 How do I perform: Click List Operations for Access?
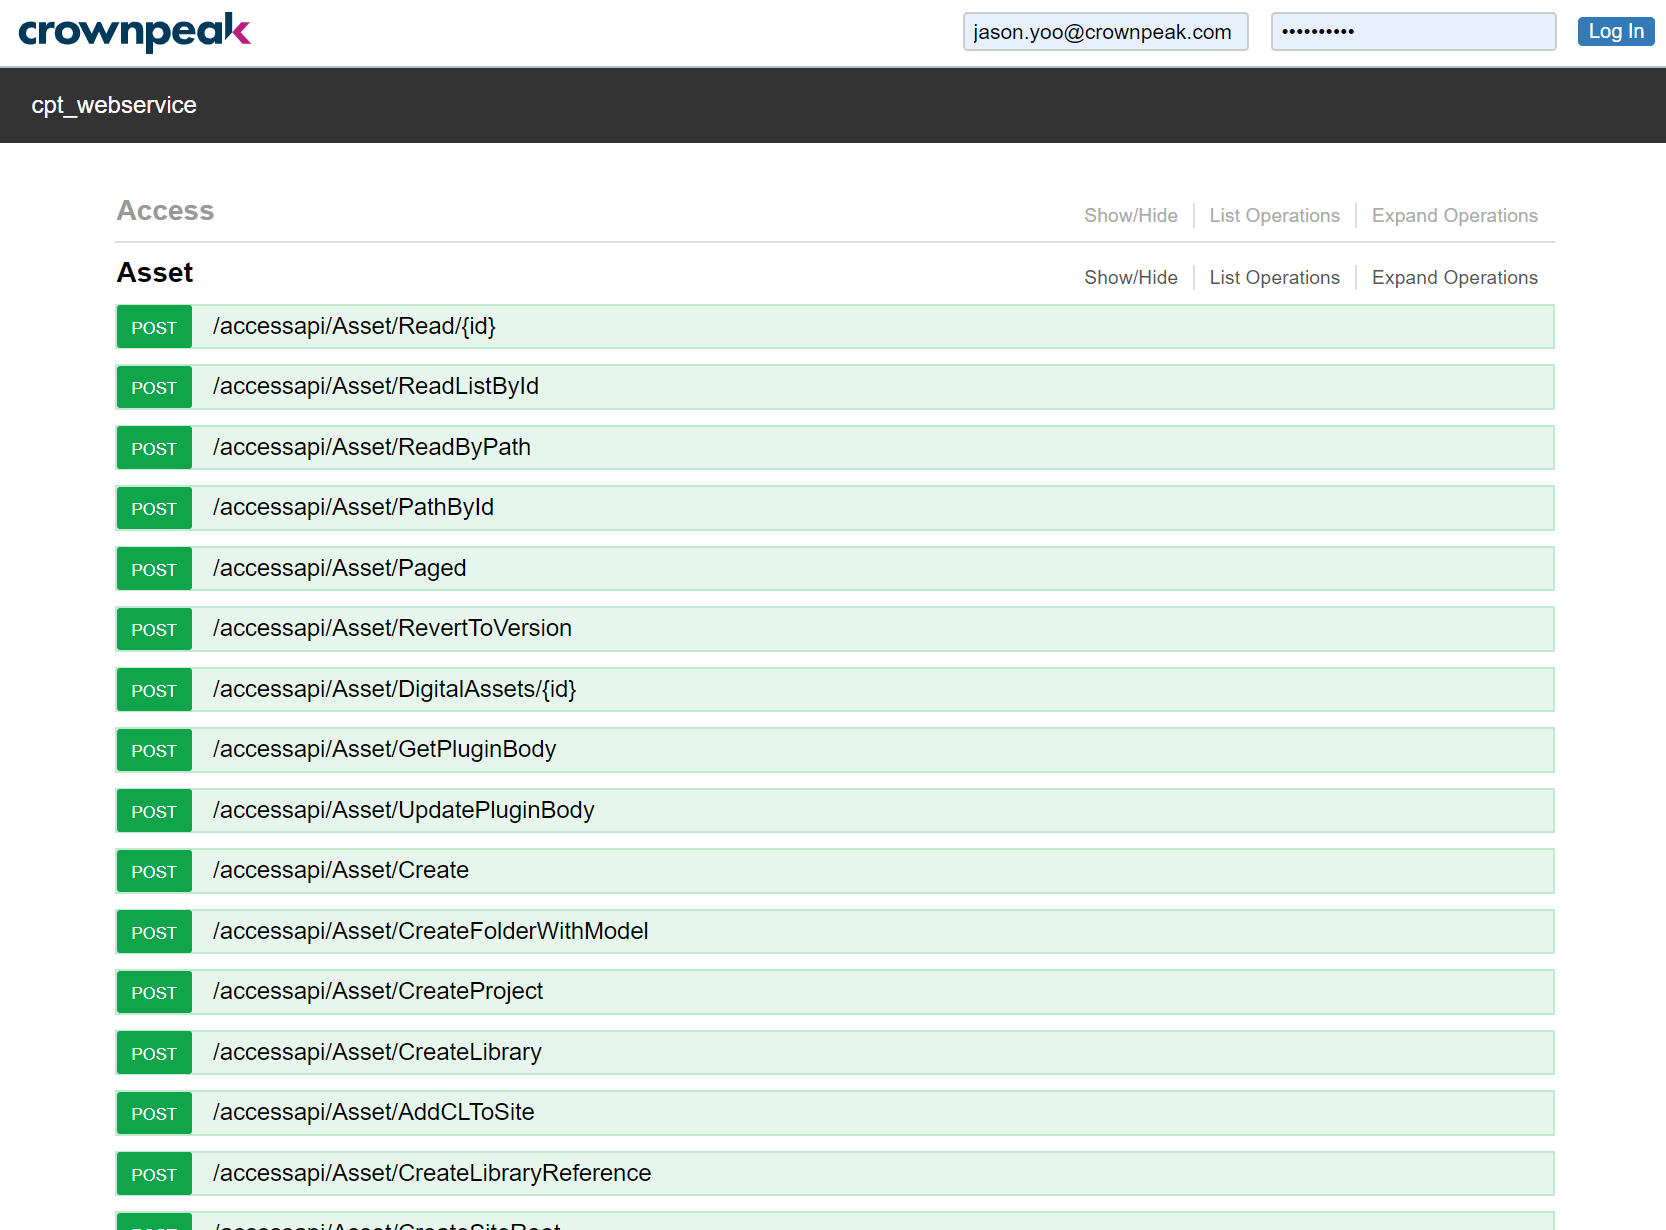pos(1274,216)
